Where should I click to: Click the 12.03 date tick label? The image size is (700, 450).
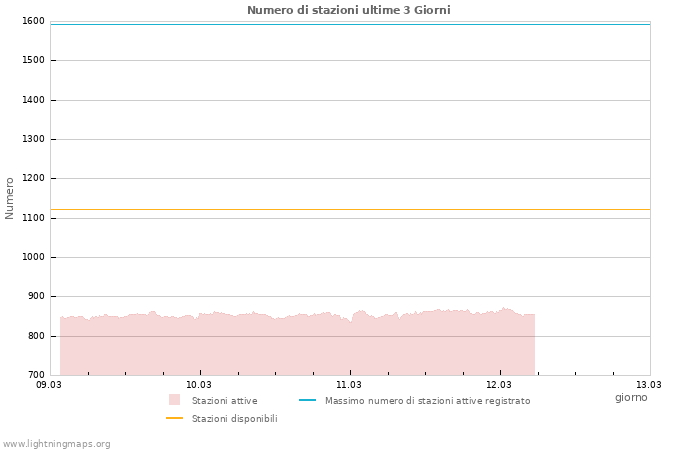499,384
